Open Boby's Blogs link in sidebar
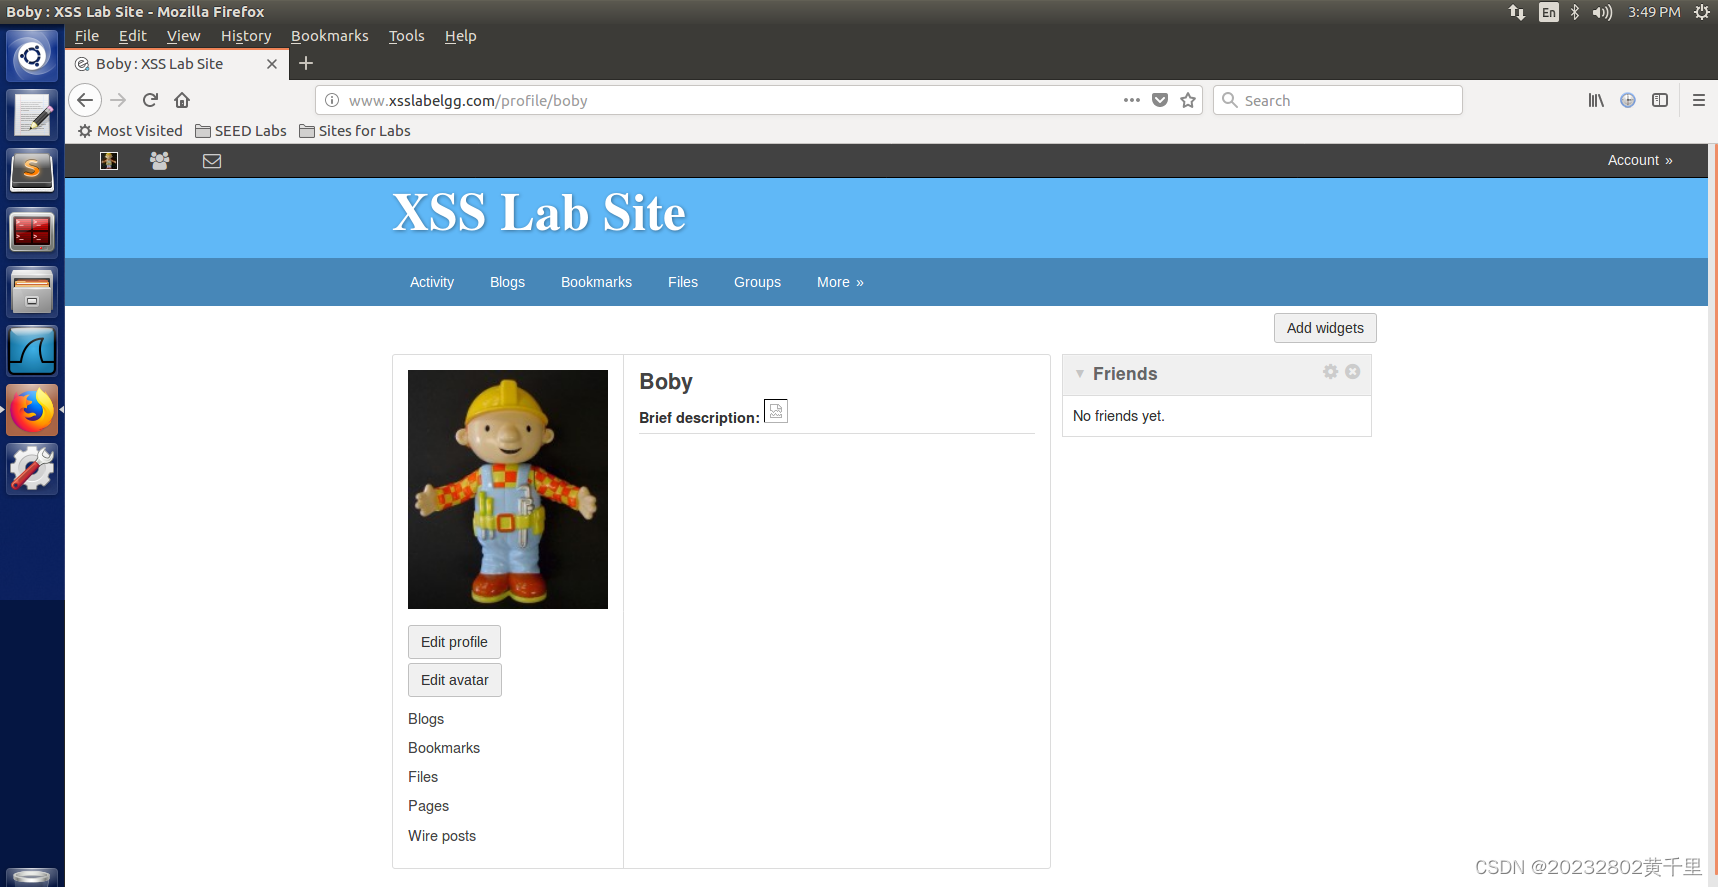 [x=426, y=719]
